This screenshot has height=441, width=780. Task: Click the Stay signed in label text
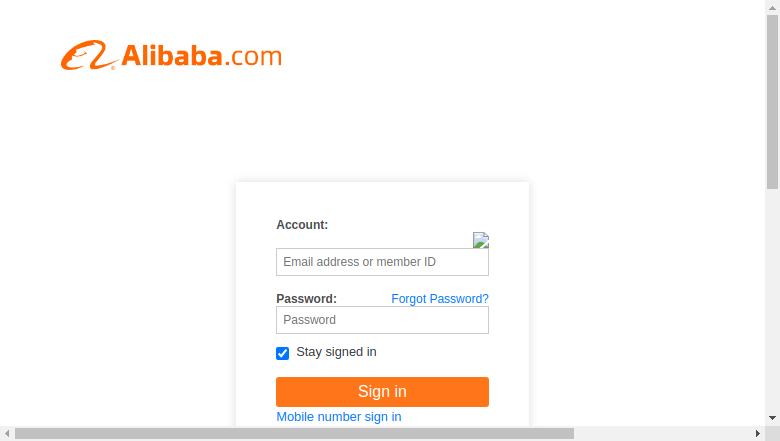click(x=336, y=352)
